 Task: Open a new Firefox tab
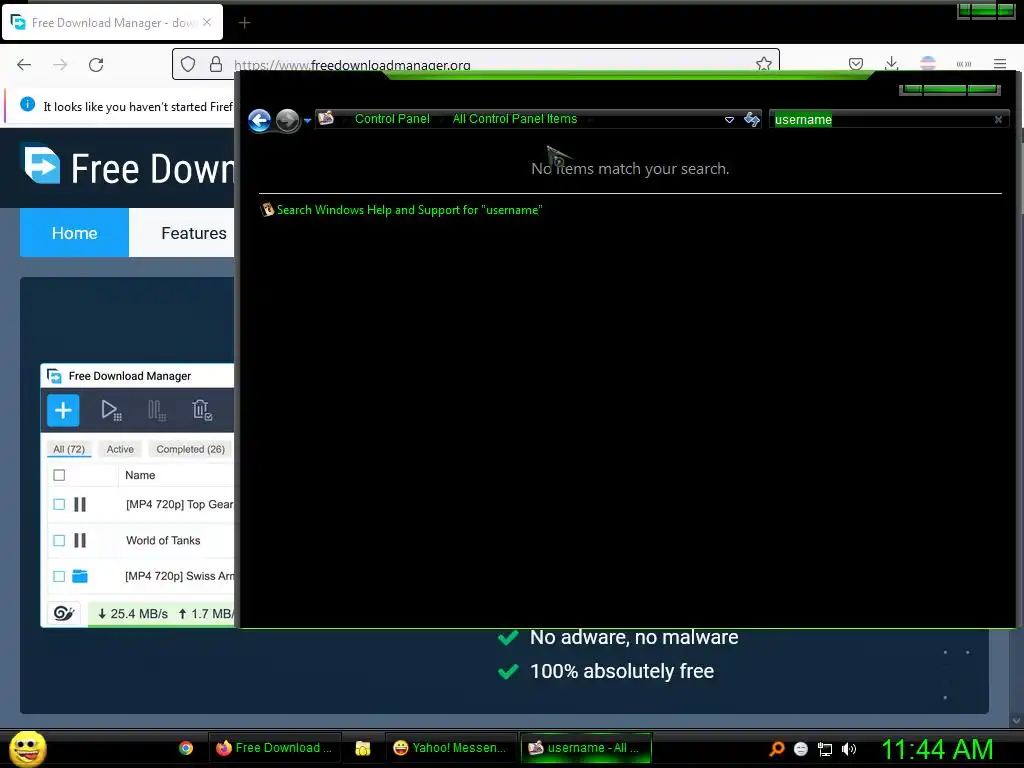(x=244, y=23)
